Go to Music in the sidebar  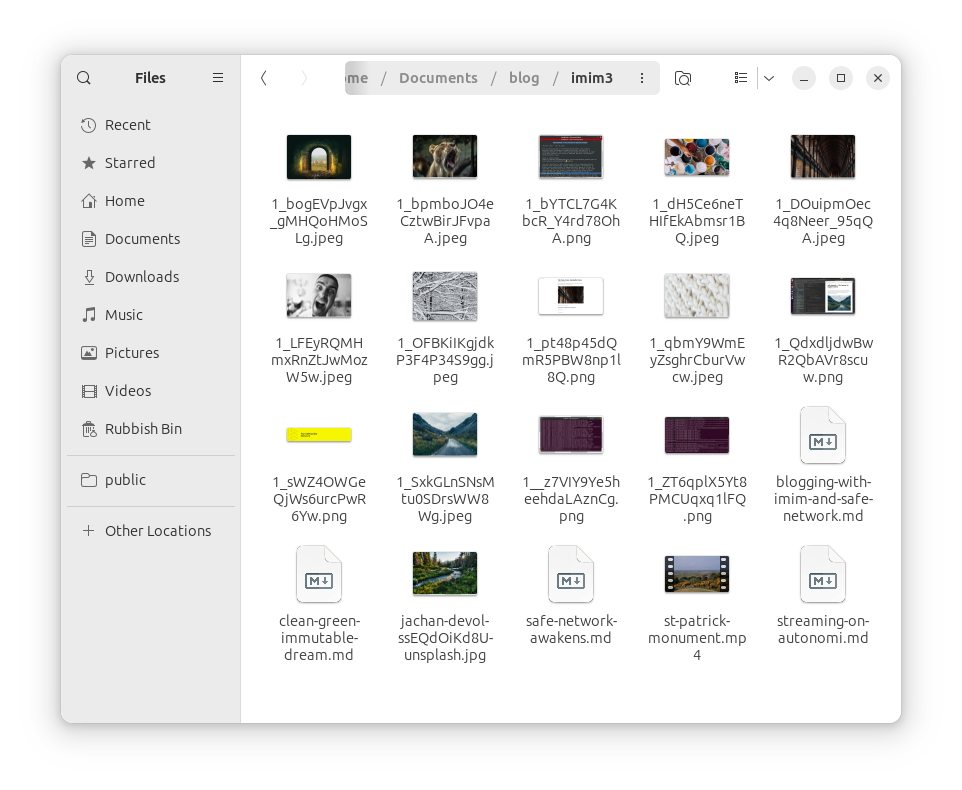coord(123,315)
